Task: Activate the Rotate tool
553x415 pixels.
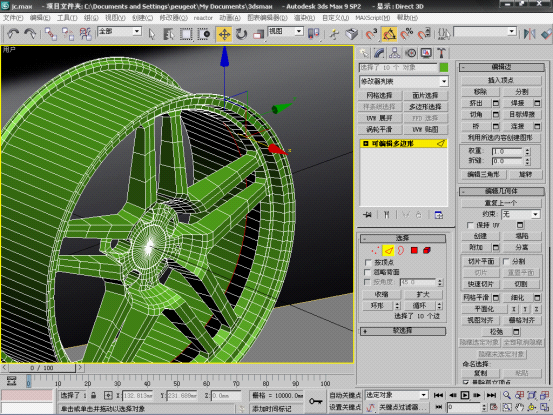Action: point(241,34)
